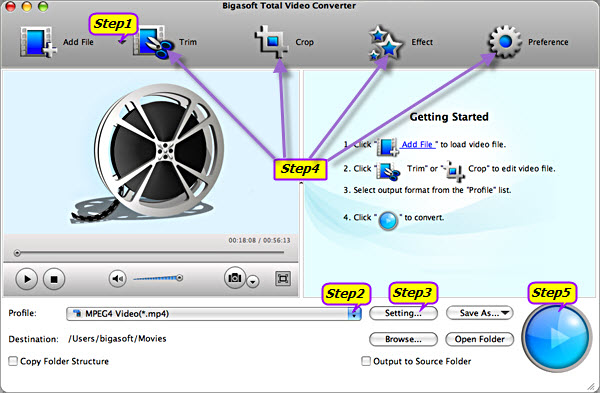Adjust the volume slider
This screenshot has width=600, height=393.
[x=158, y=278]
